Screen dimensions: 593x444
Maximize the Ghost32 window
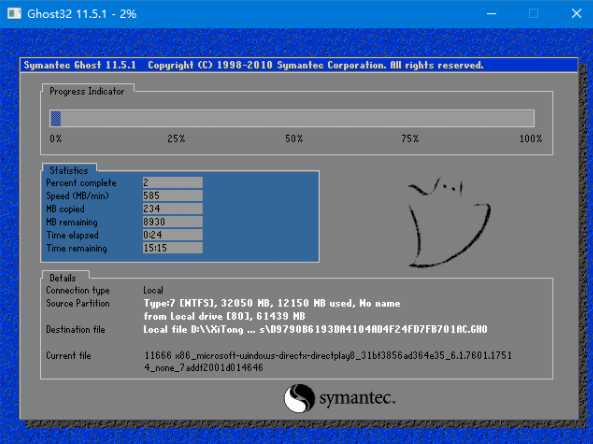(x=534, y=14)
